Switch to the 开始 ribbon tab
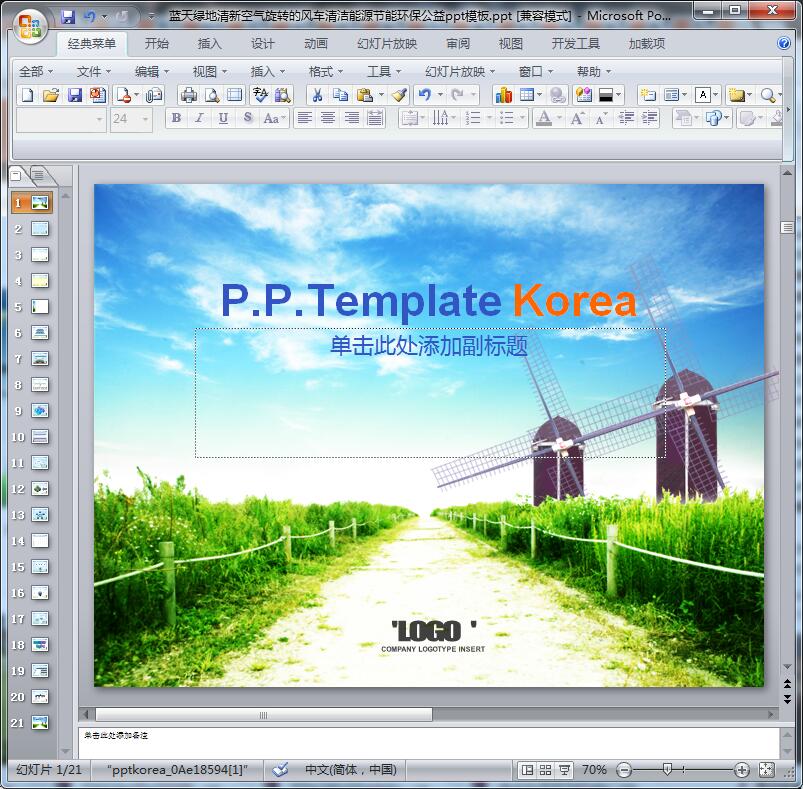 [x=156, y=44]
